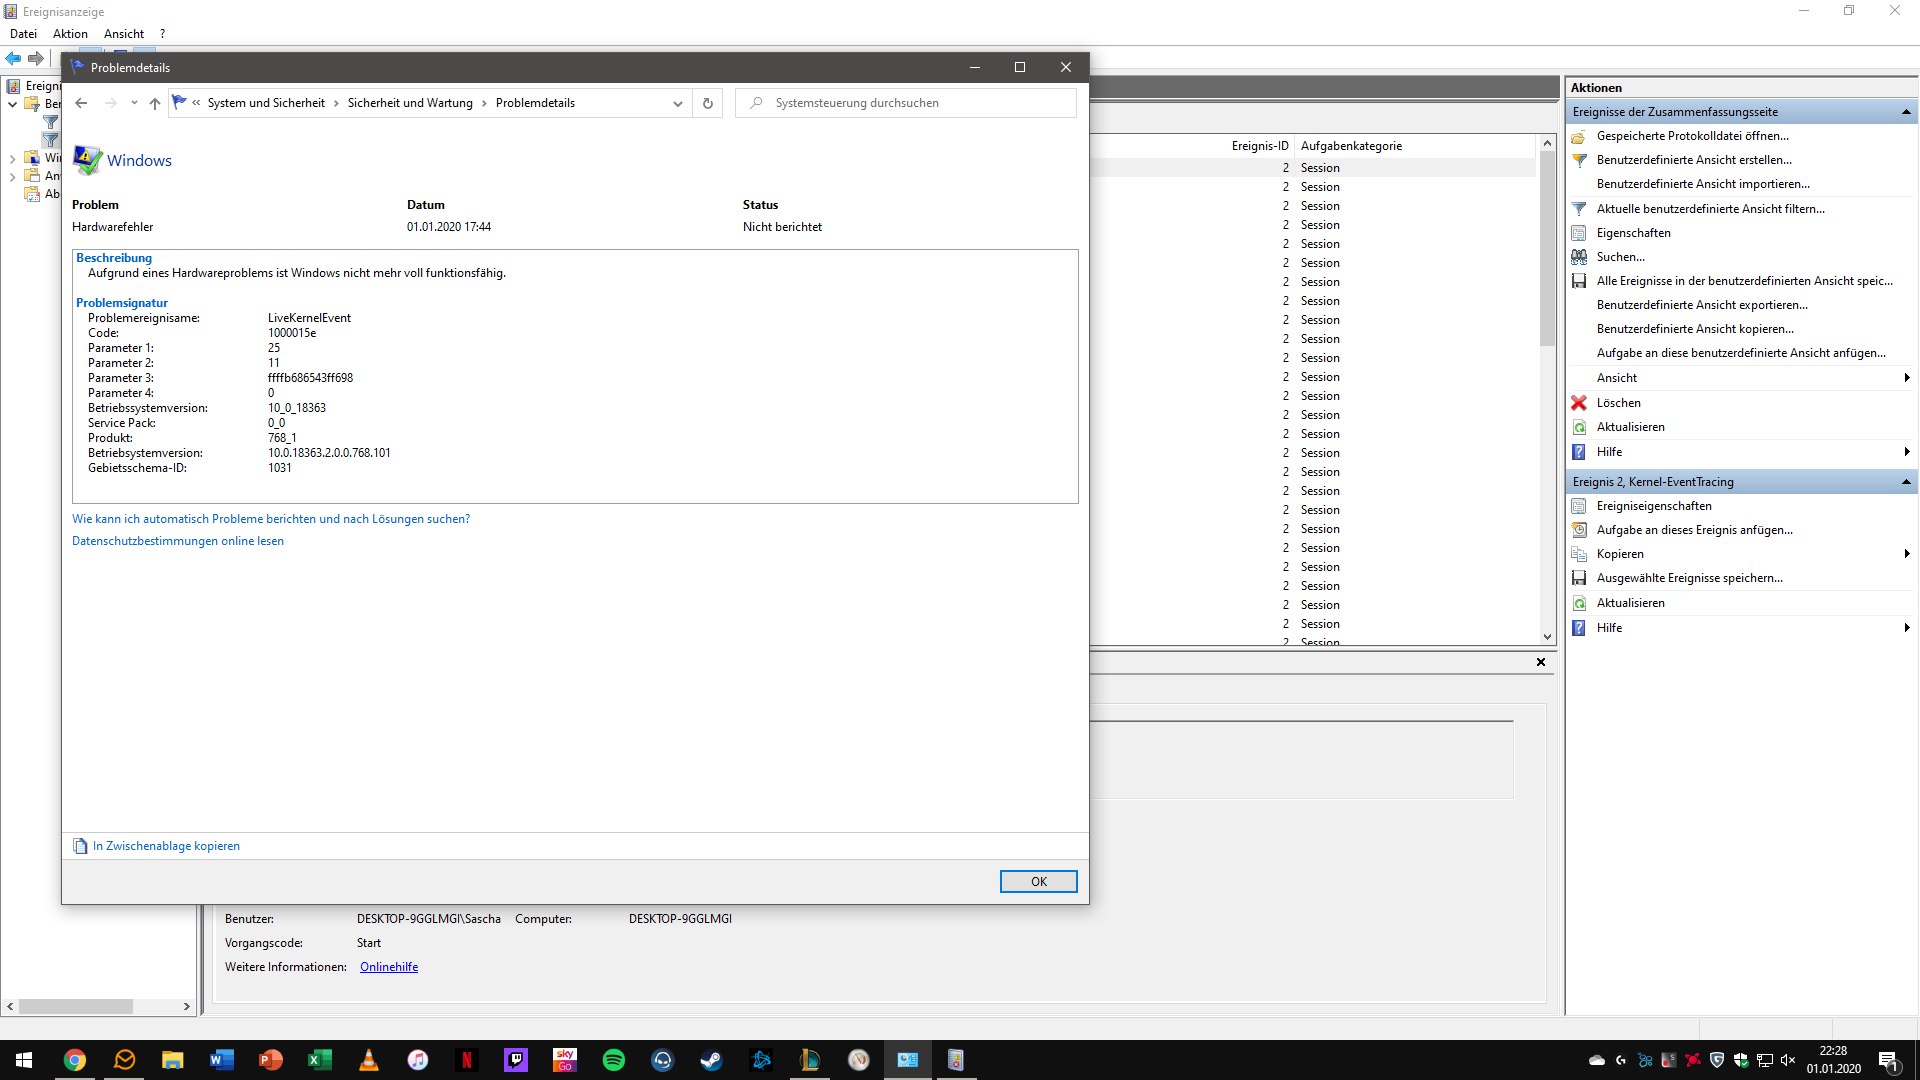Expand the Ansicht submenu arrow

pos(1906,378)
